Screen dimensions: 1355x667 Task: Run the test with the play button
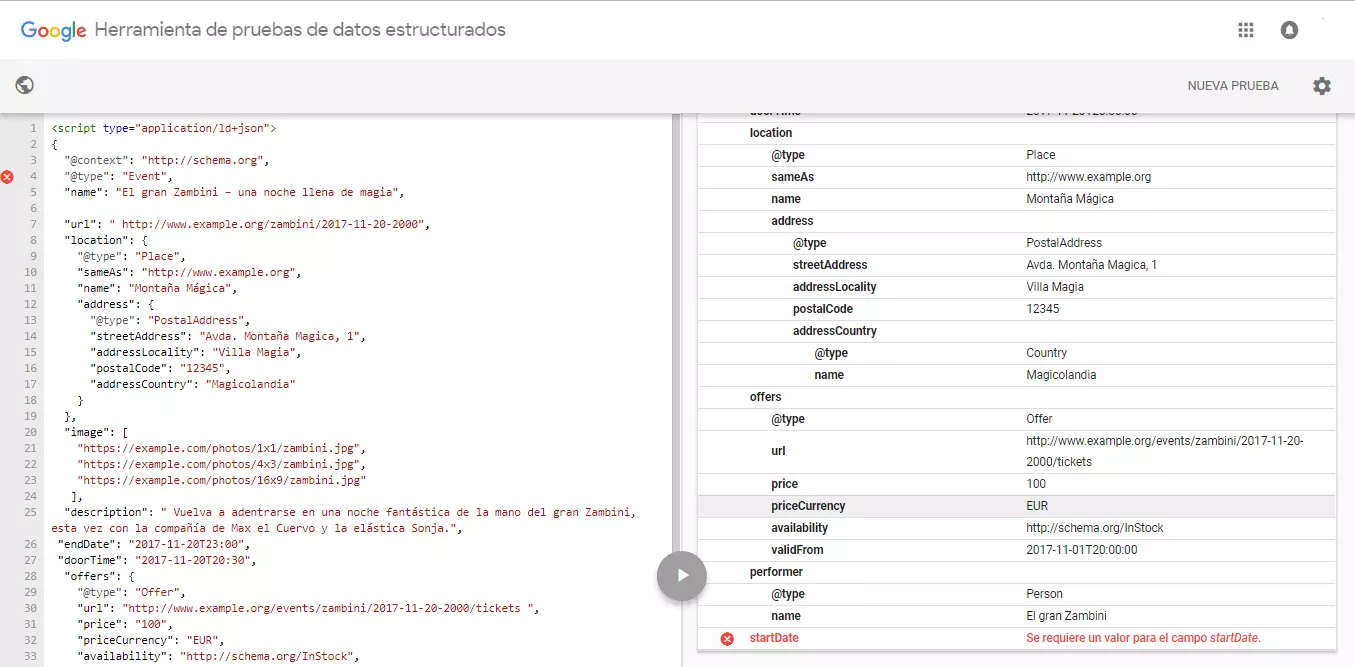(682, 575)
